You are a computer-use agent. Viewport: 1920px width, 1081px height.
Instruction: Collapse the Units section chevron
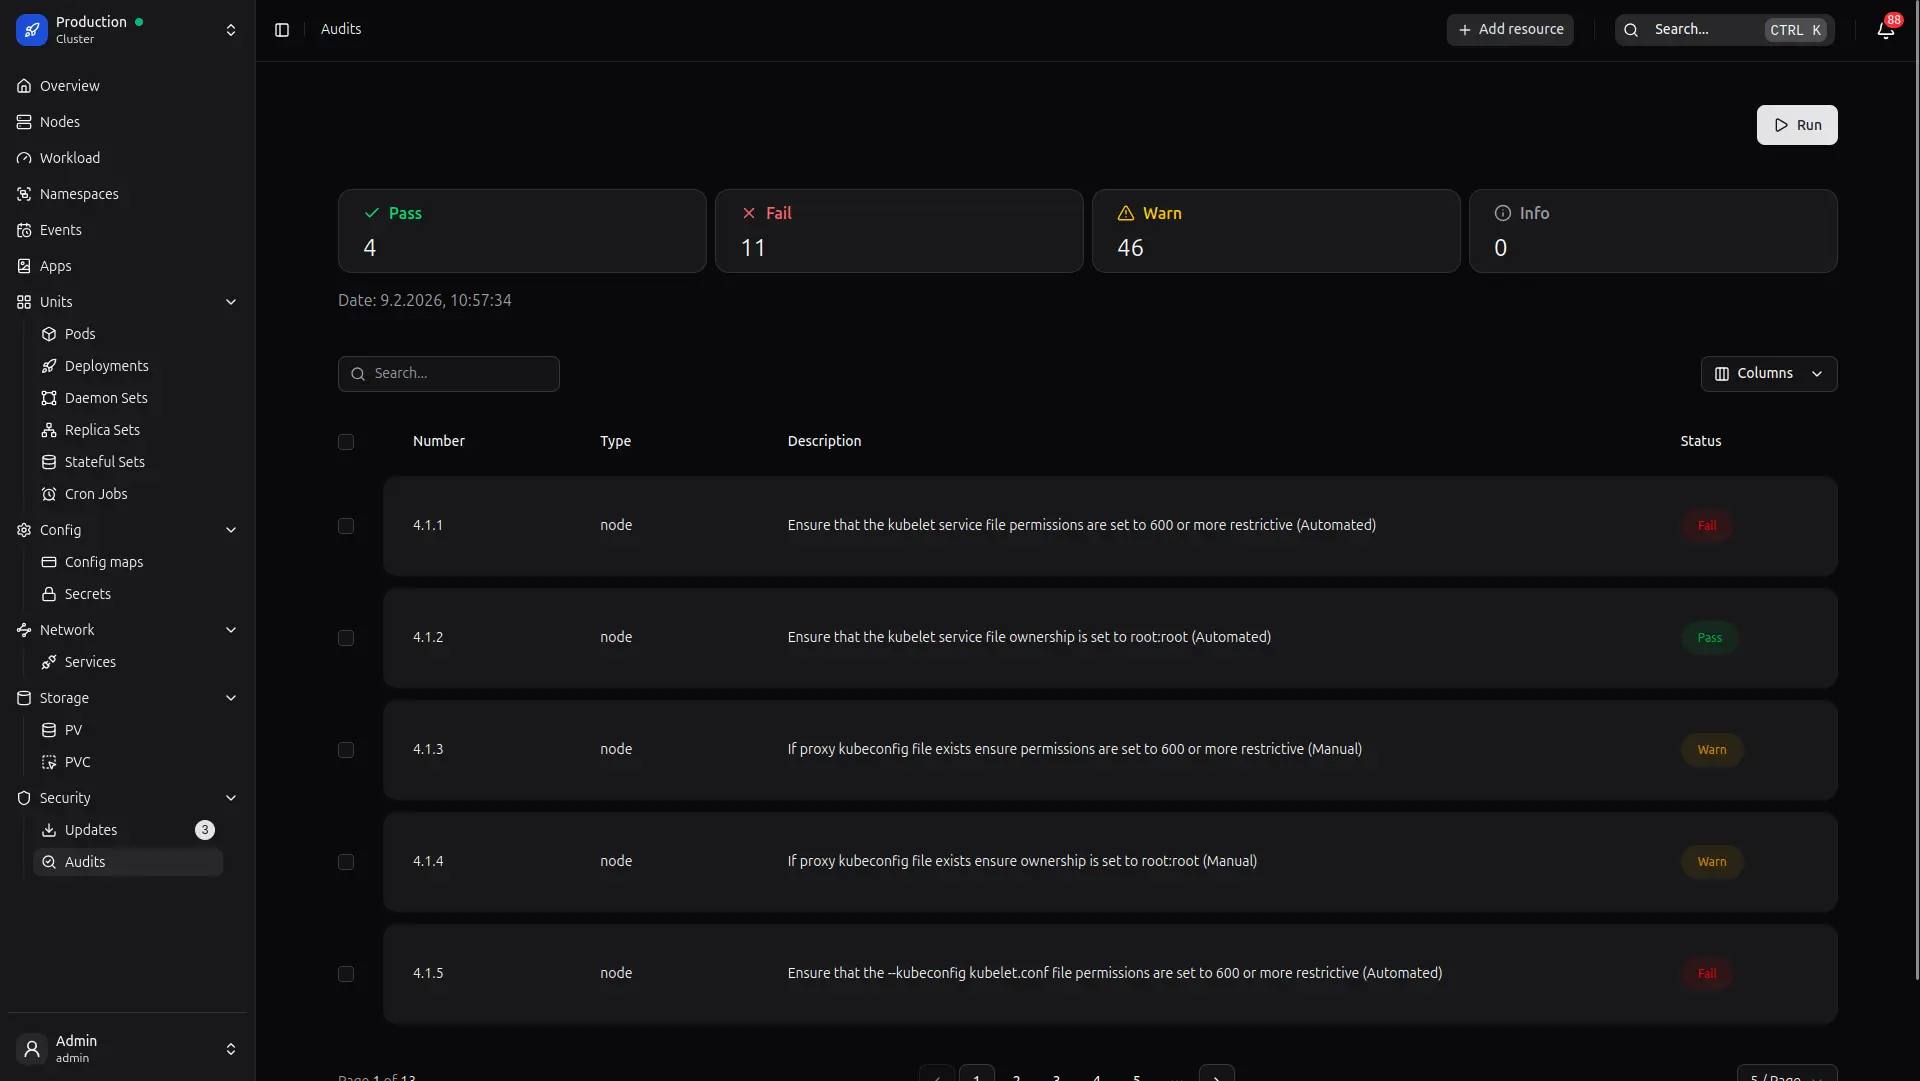pyautogui.click(x=231, y=302)
